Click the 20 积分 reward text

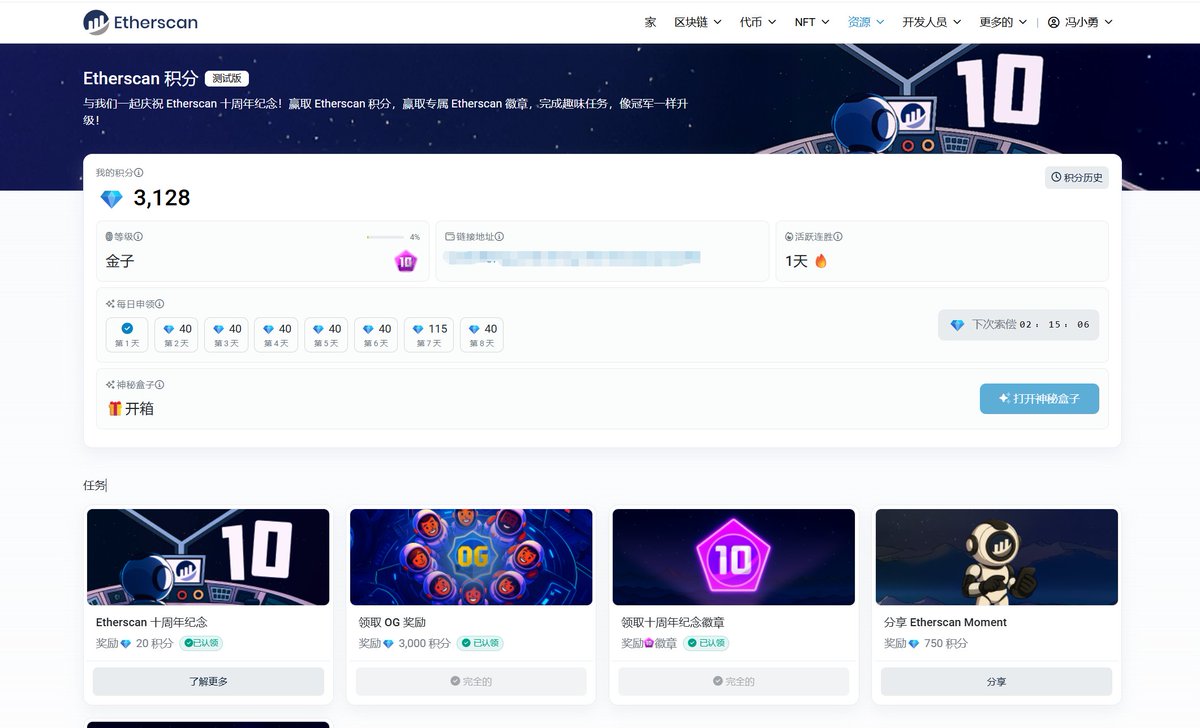154,644
